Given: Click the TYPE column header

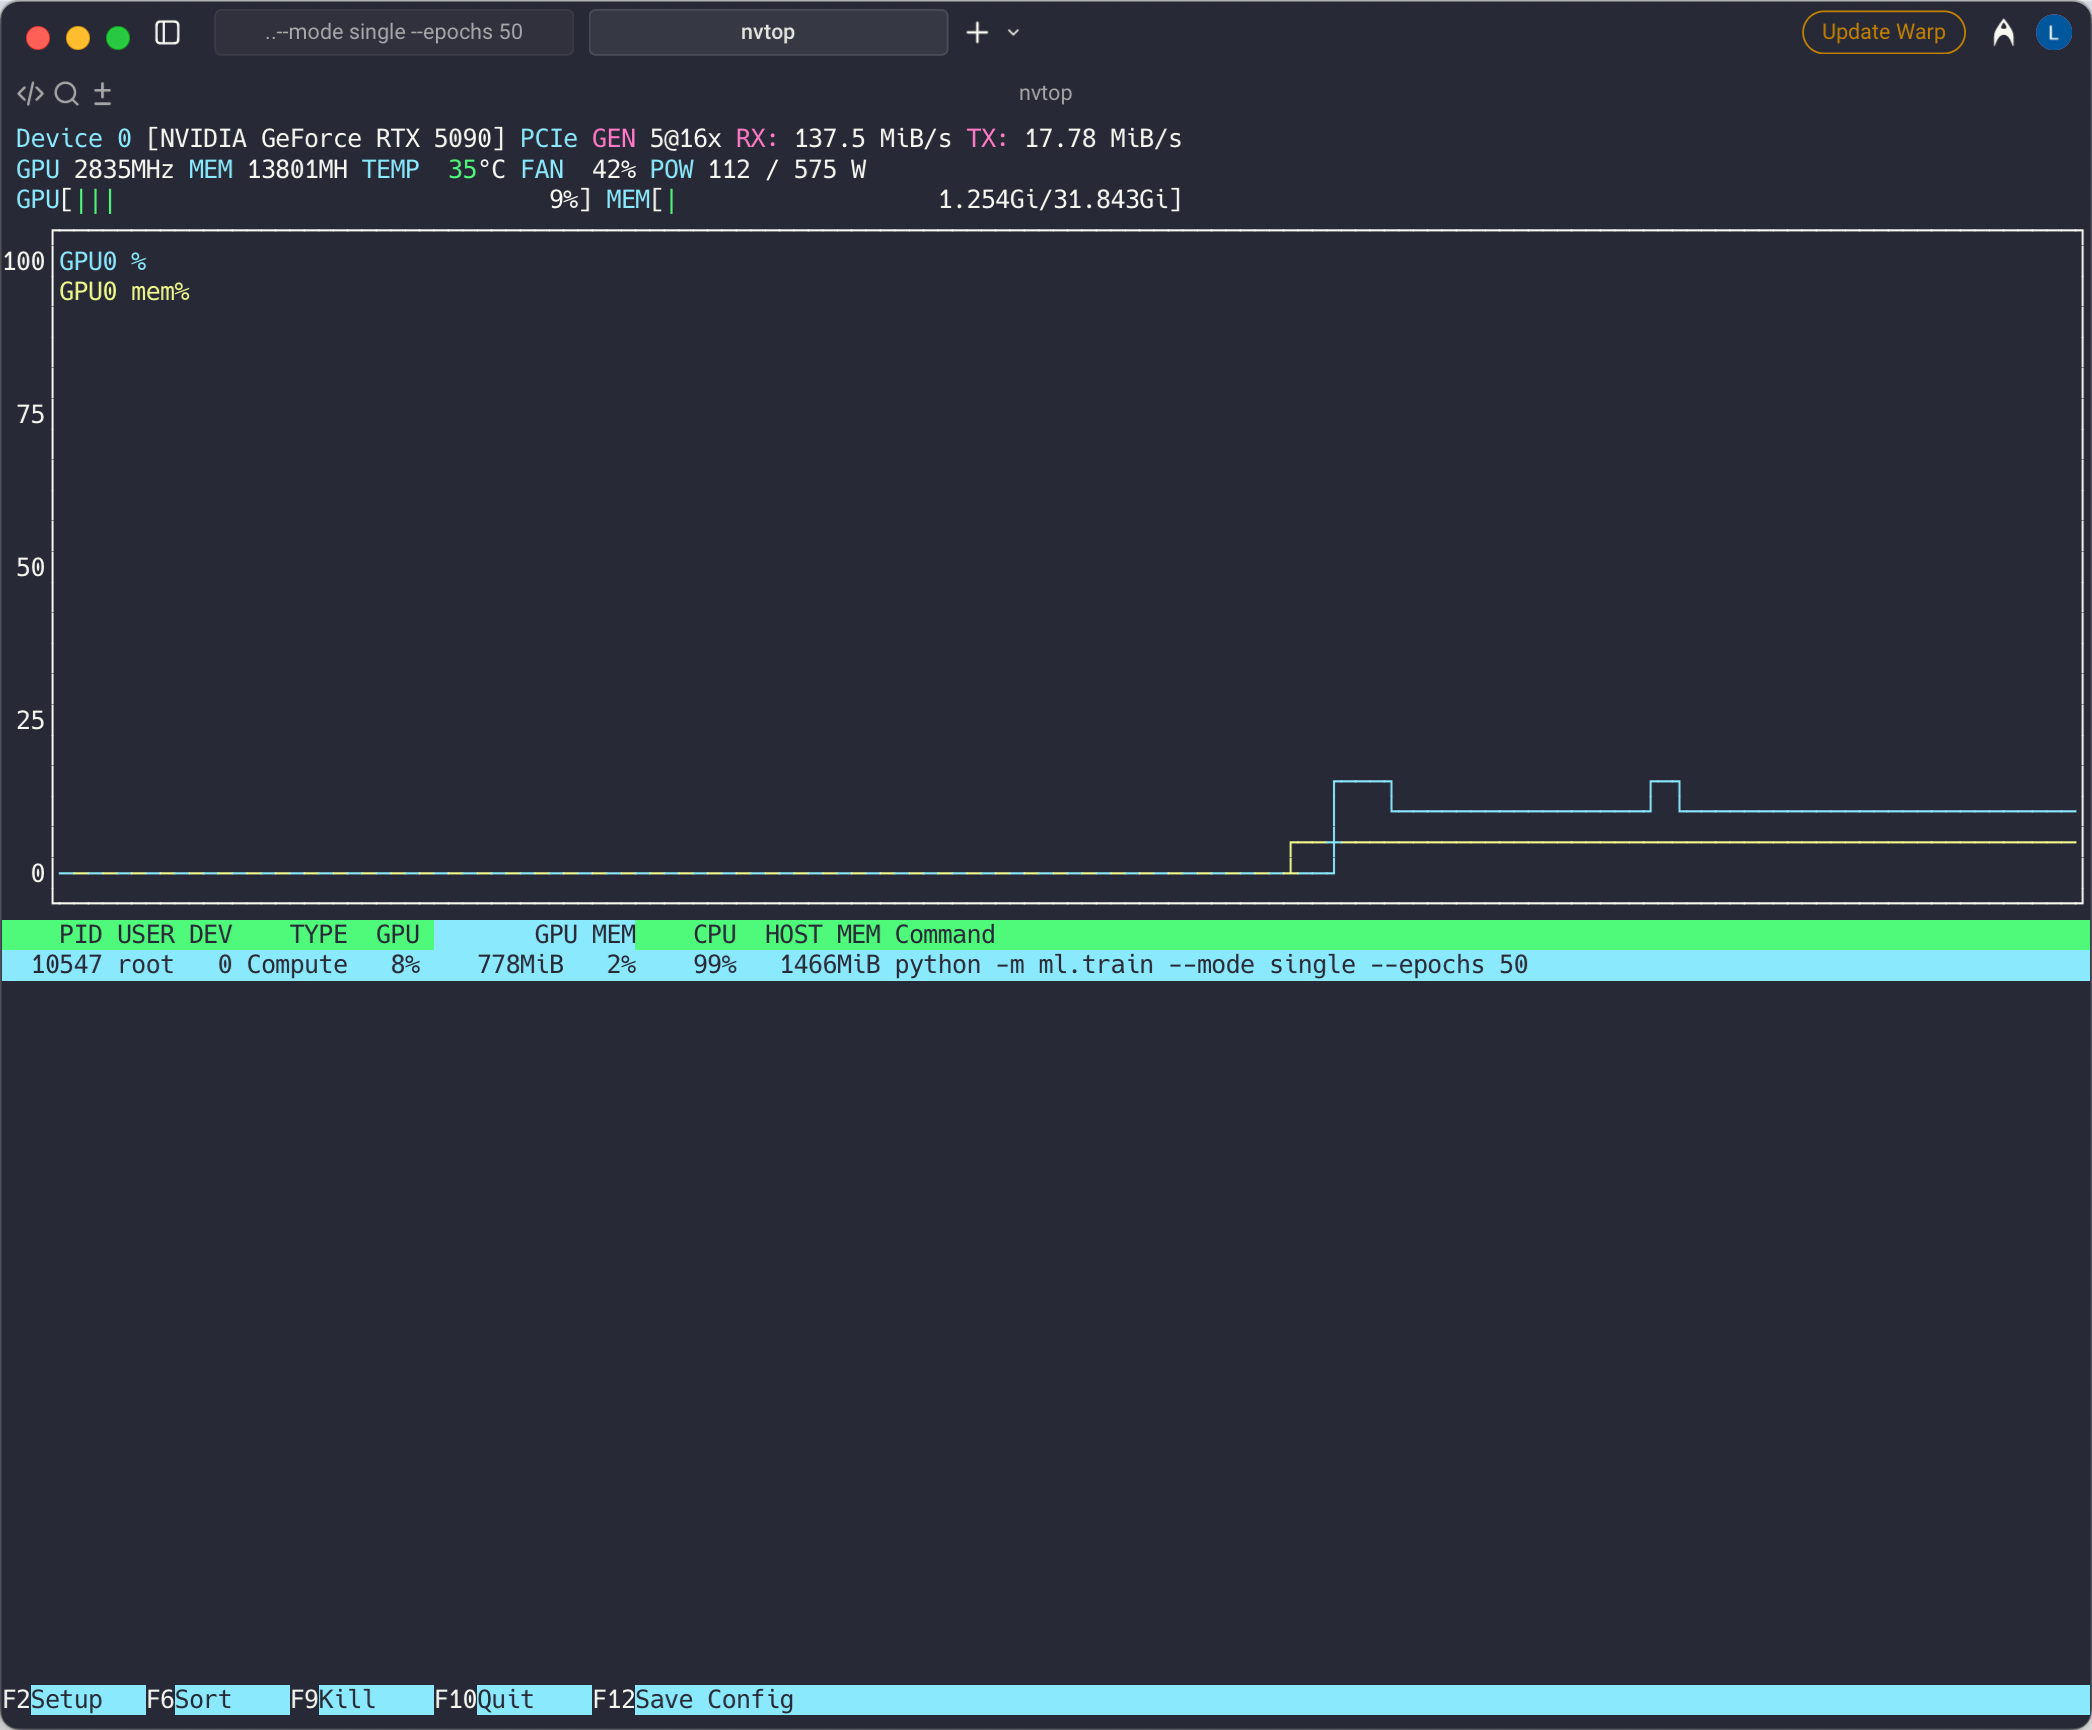Looking at the screenshot, I should tap(318, 935).
